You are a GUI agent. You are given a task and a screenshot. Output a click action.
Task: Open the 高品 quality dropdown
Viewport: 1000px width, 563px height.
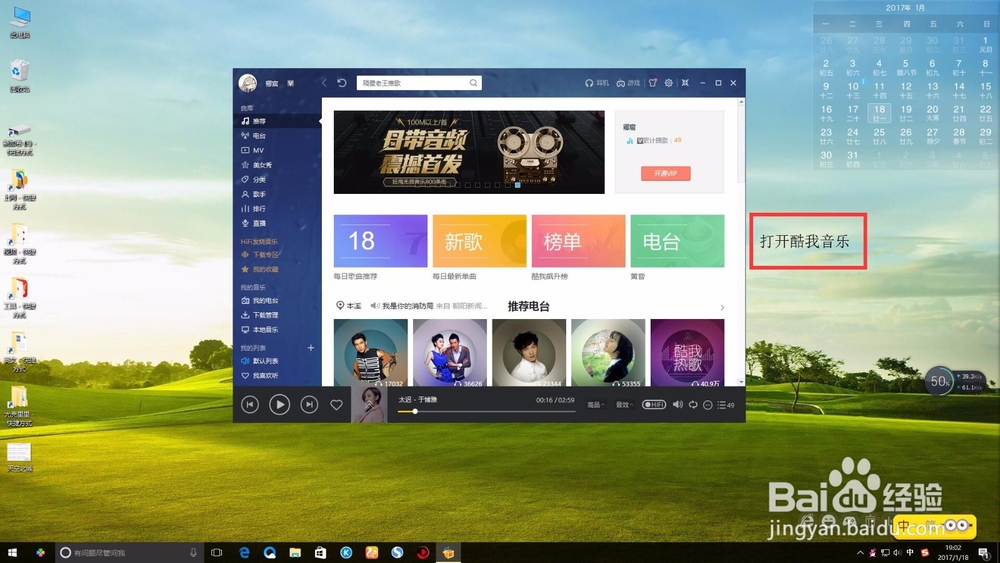596,405
